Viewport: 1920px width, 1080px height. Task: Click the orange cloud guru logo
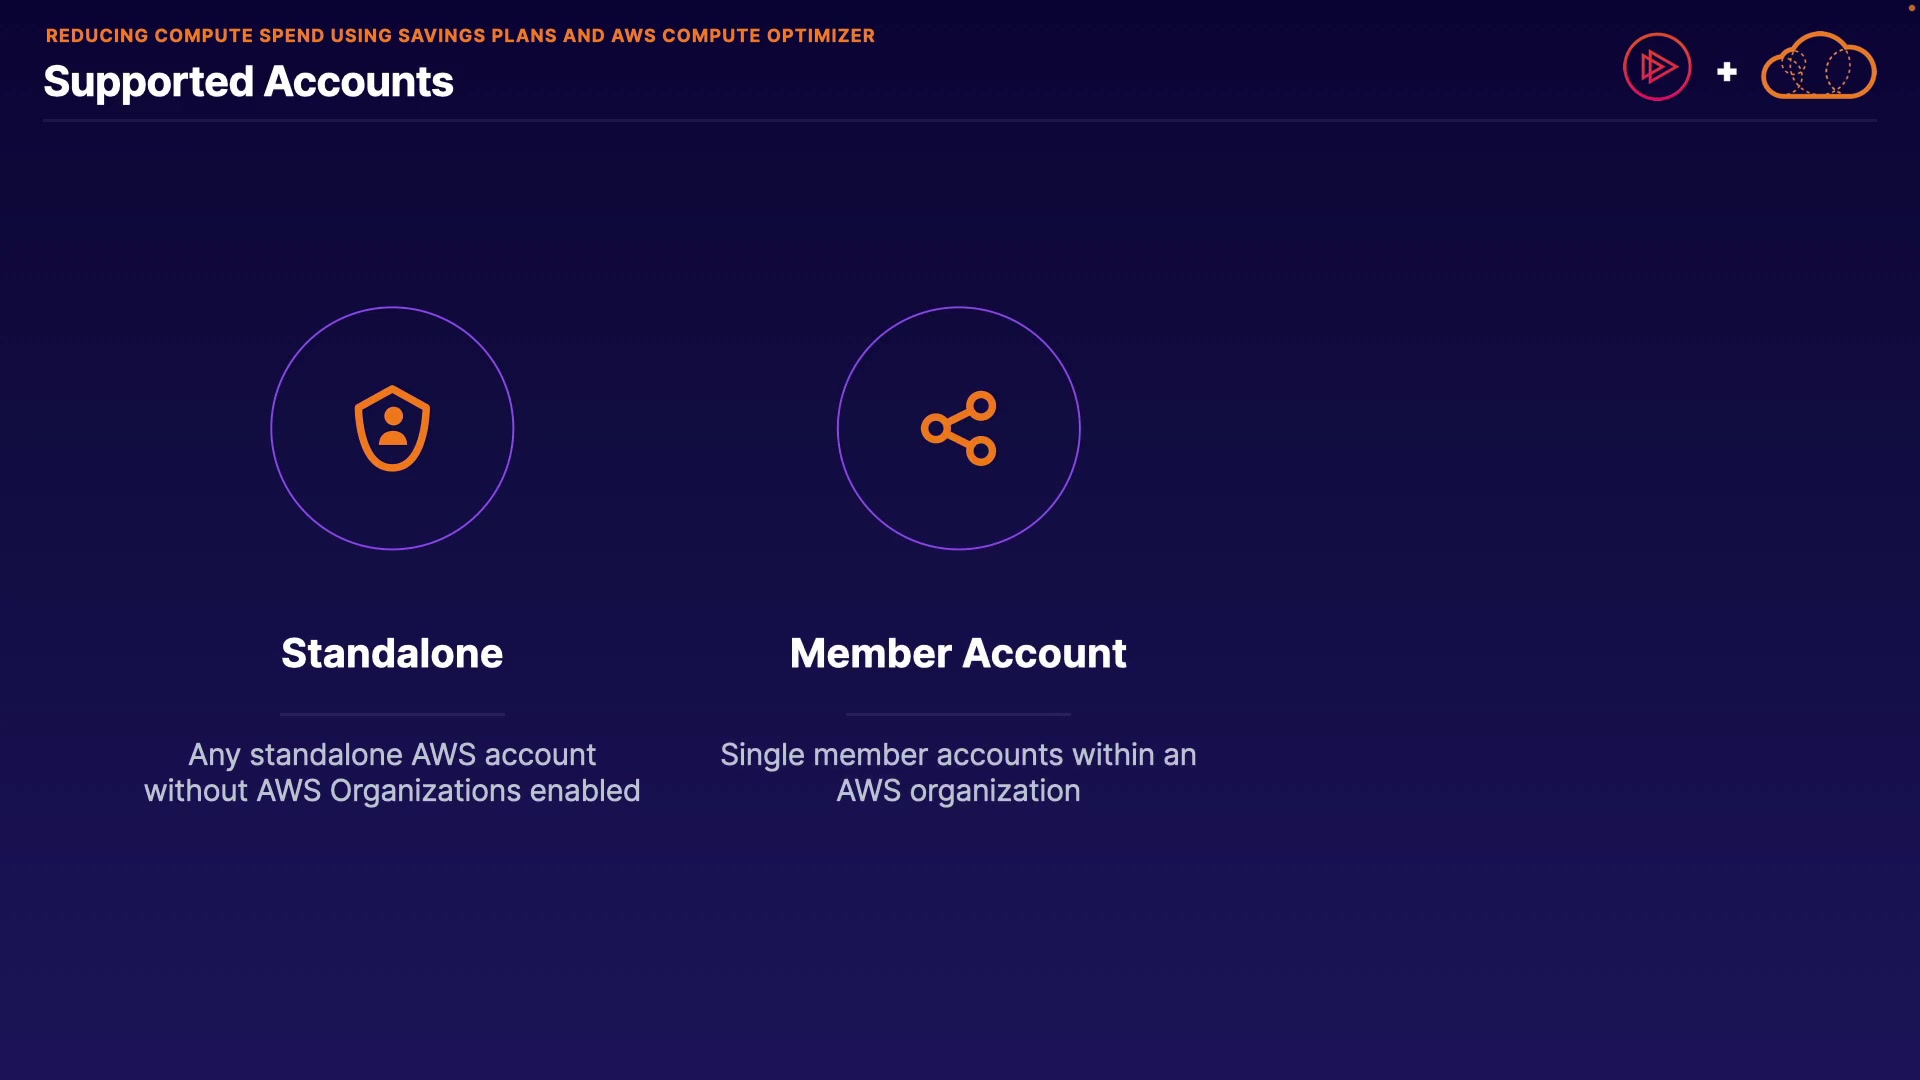point(1818,67)
